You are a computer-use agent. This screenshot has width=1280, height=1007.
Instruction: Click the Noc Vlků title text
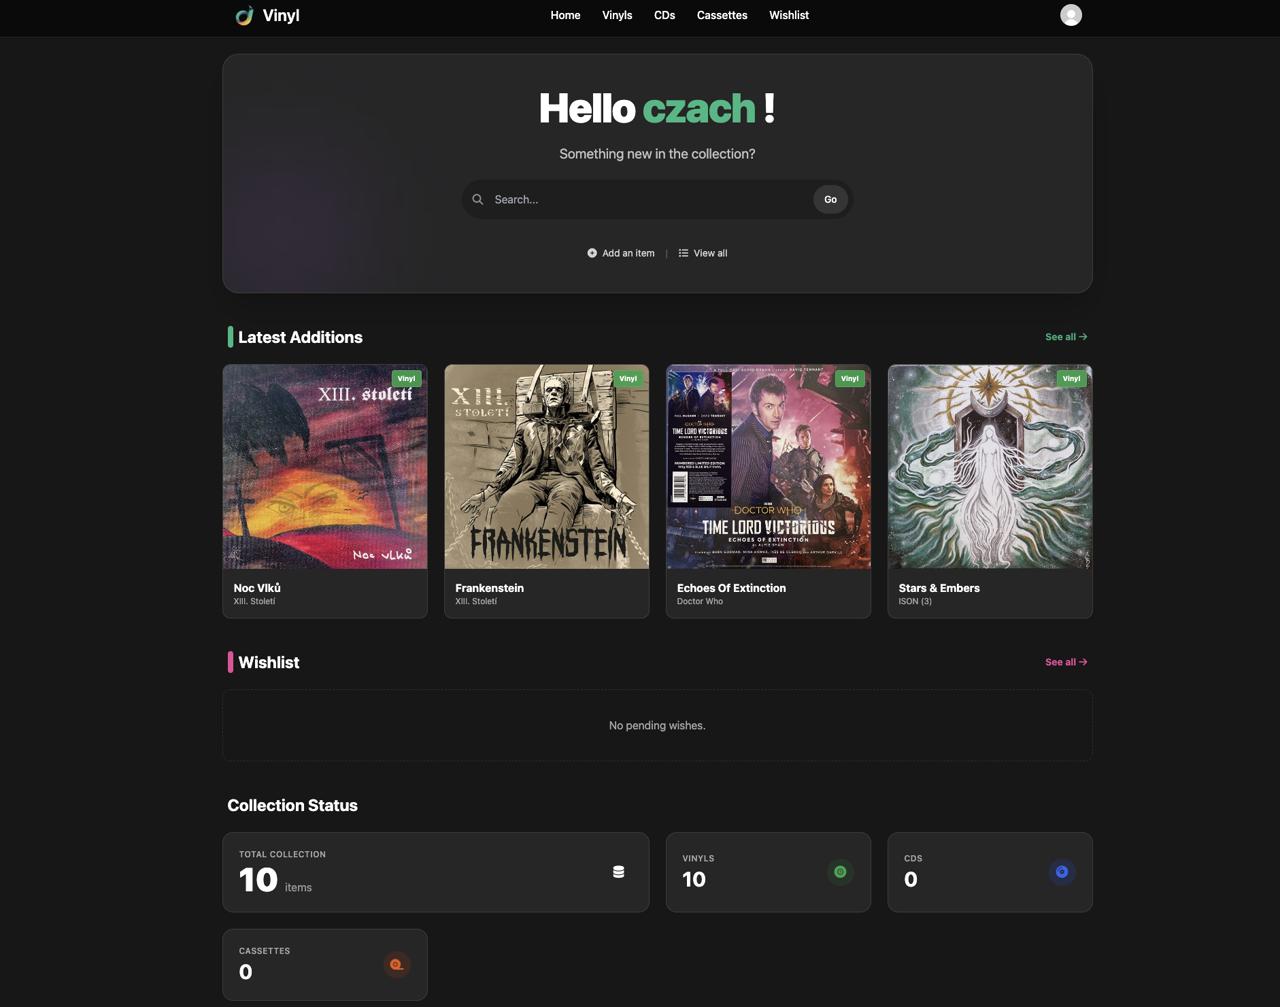click(257, 588)
